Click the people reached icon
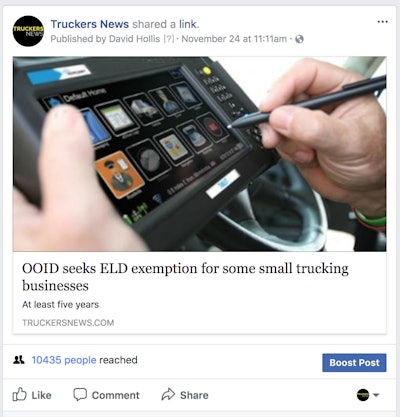The width and height of the screenshot is (400, 417). [x=19, y=360]
